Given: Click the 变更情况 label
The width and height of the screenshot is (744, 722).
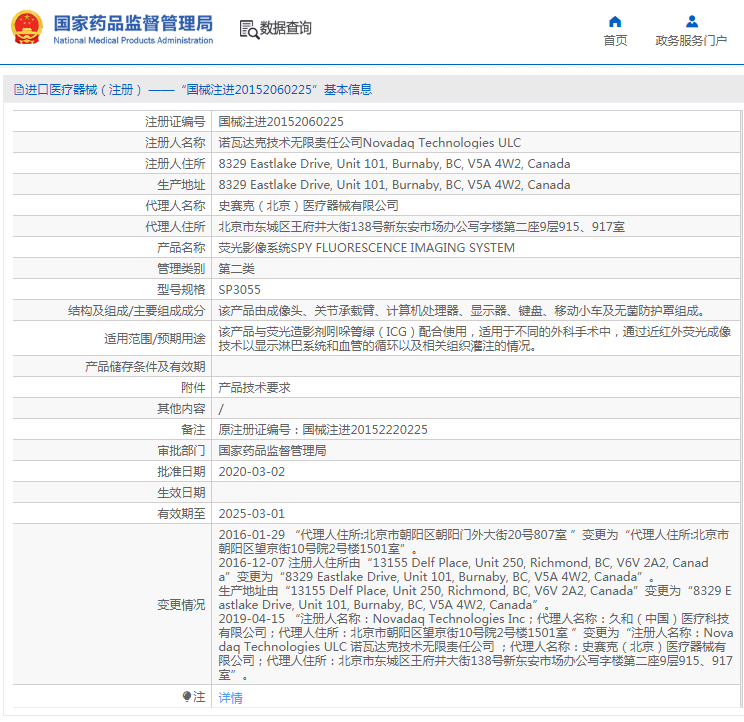Looking at the screenshot, I should 181,605.
